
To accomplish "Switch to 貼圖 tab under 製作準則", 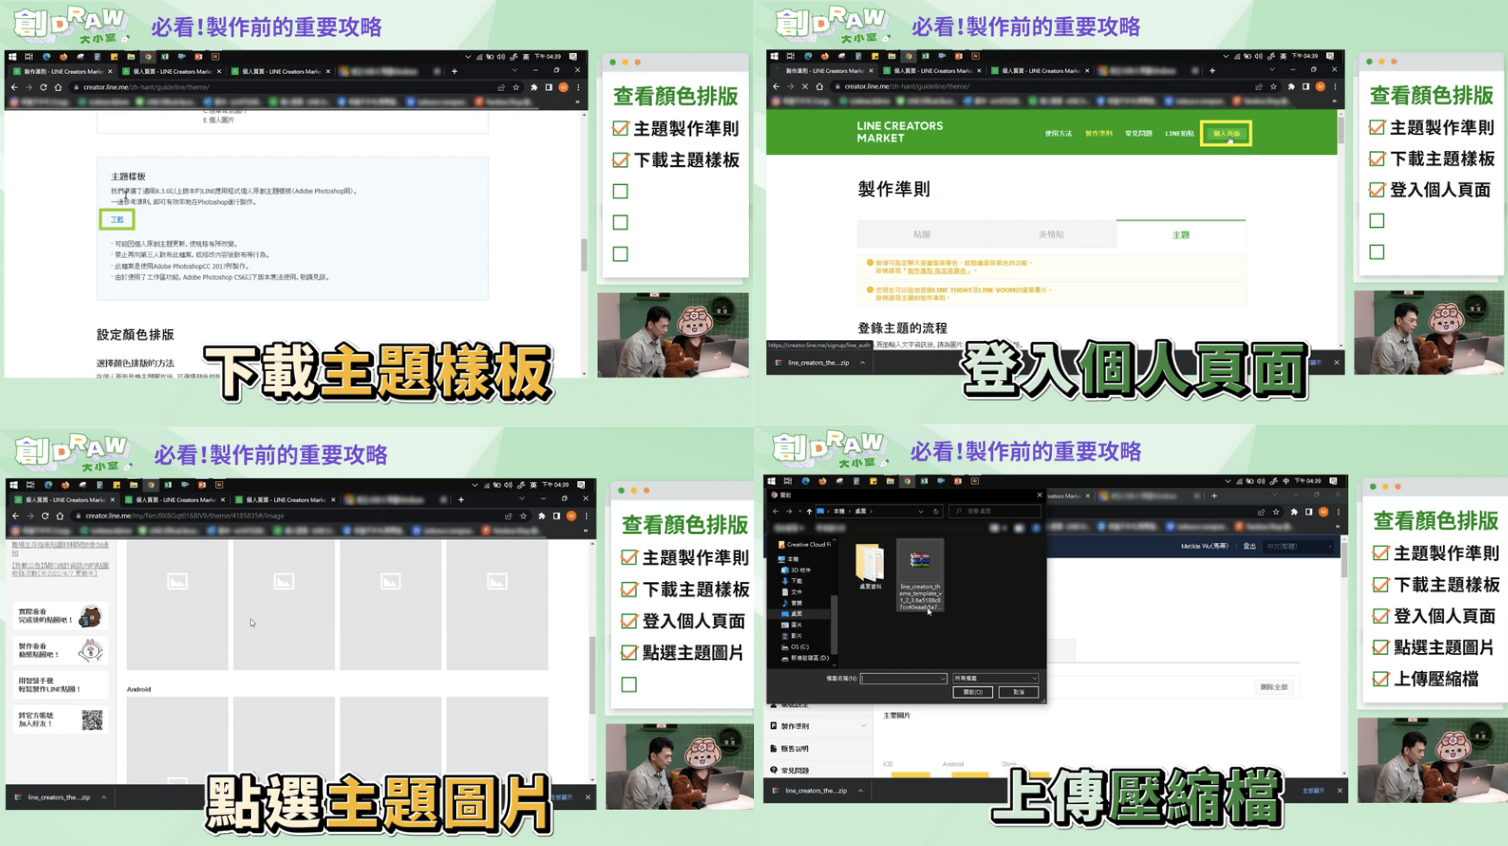I will tap(922, 234).
